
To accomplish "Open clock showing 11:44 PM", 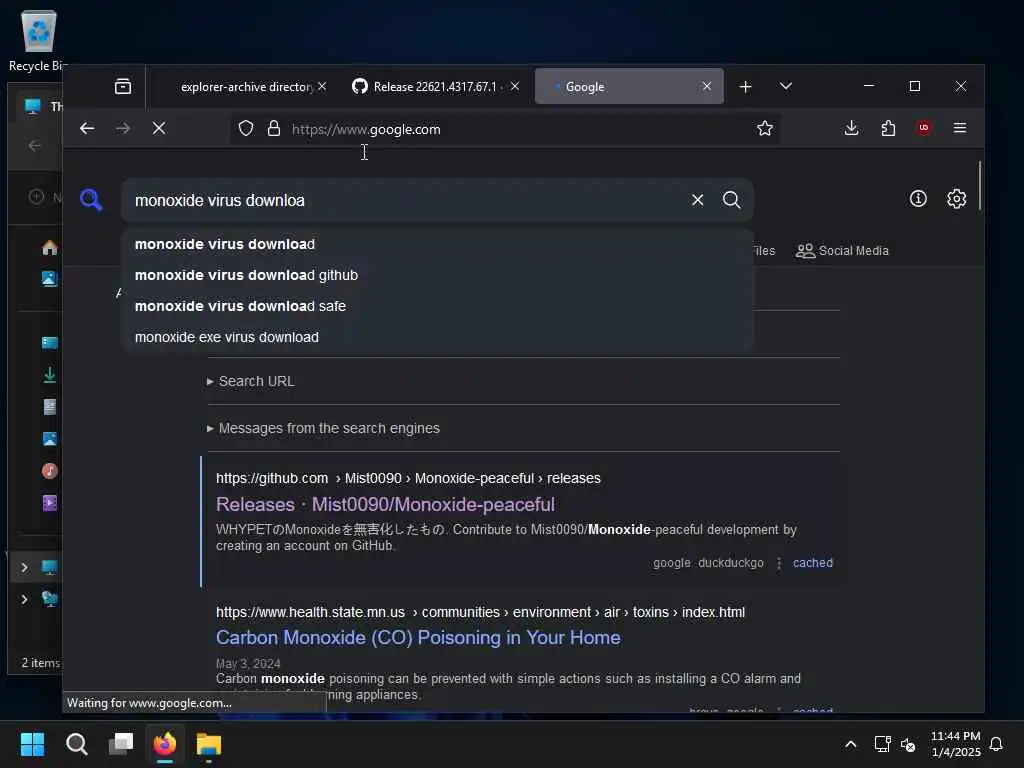I will tap(955, 744).
